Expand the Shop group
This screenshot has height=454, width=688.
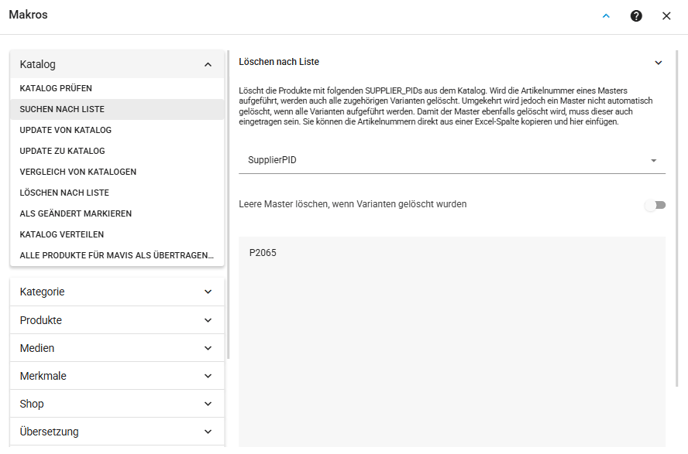tap(117, 404)
